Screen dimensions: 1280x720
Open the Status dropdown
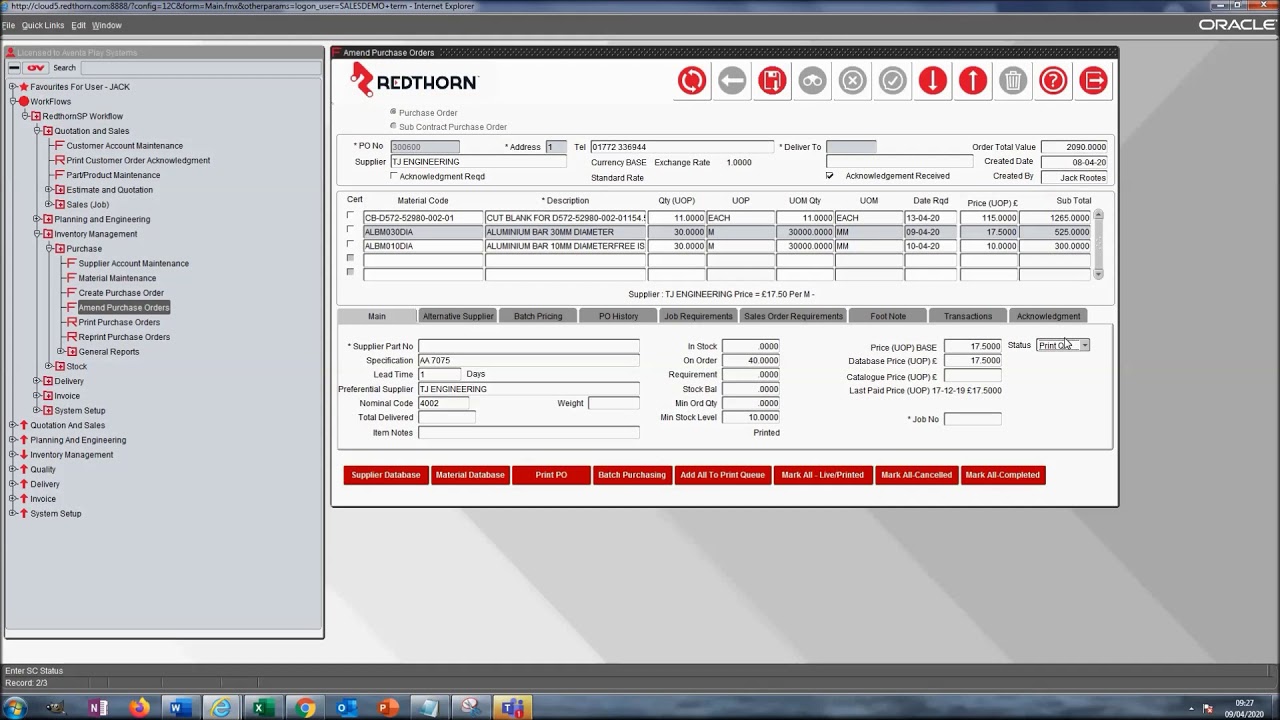(x=1084, y=345)
